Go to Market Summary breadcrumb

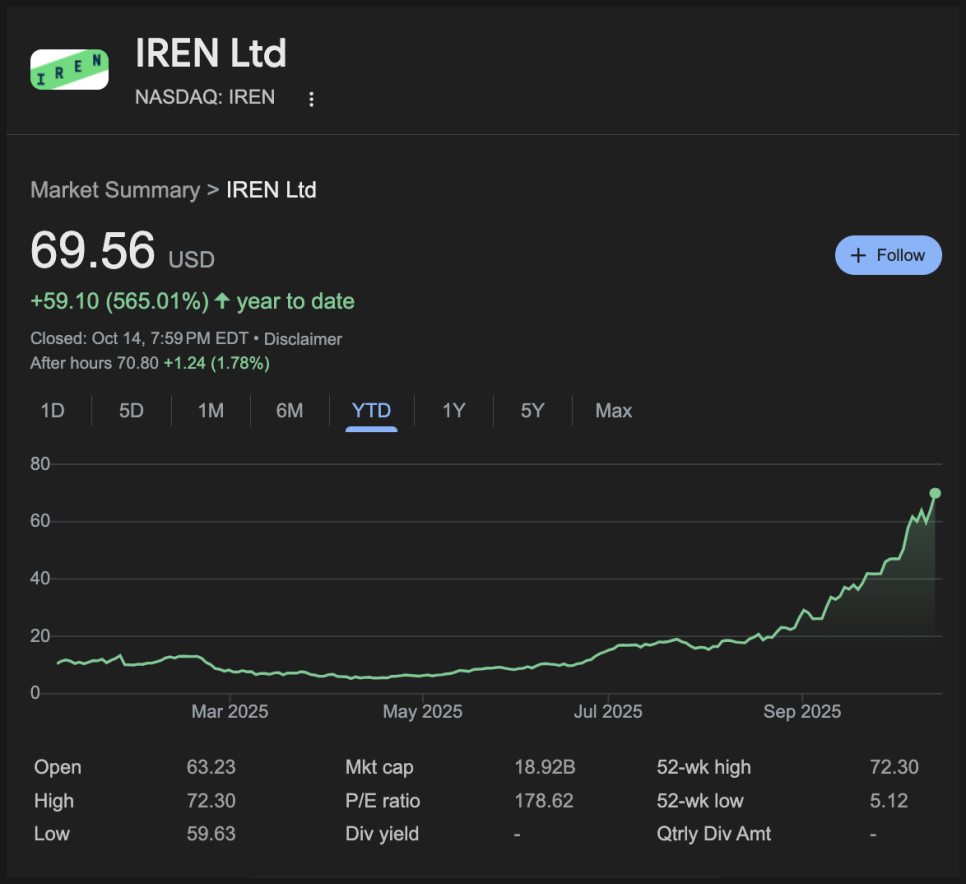coord(115,190)
